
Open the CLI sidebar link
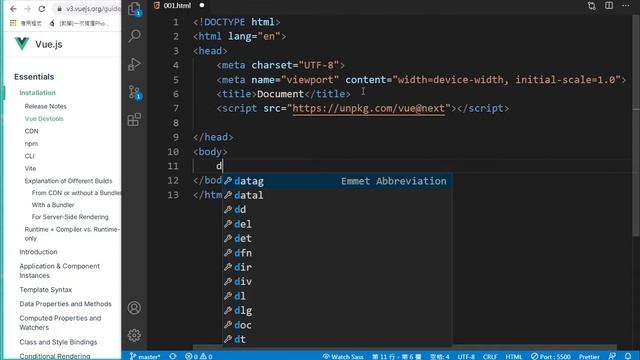[29, 156]
